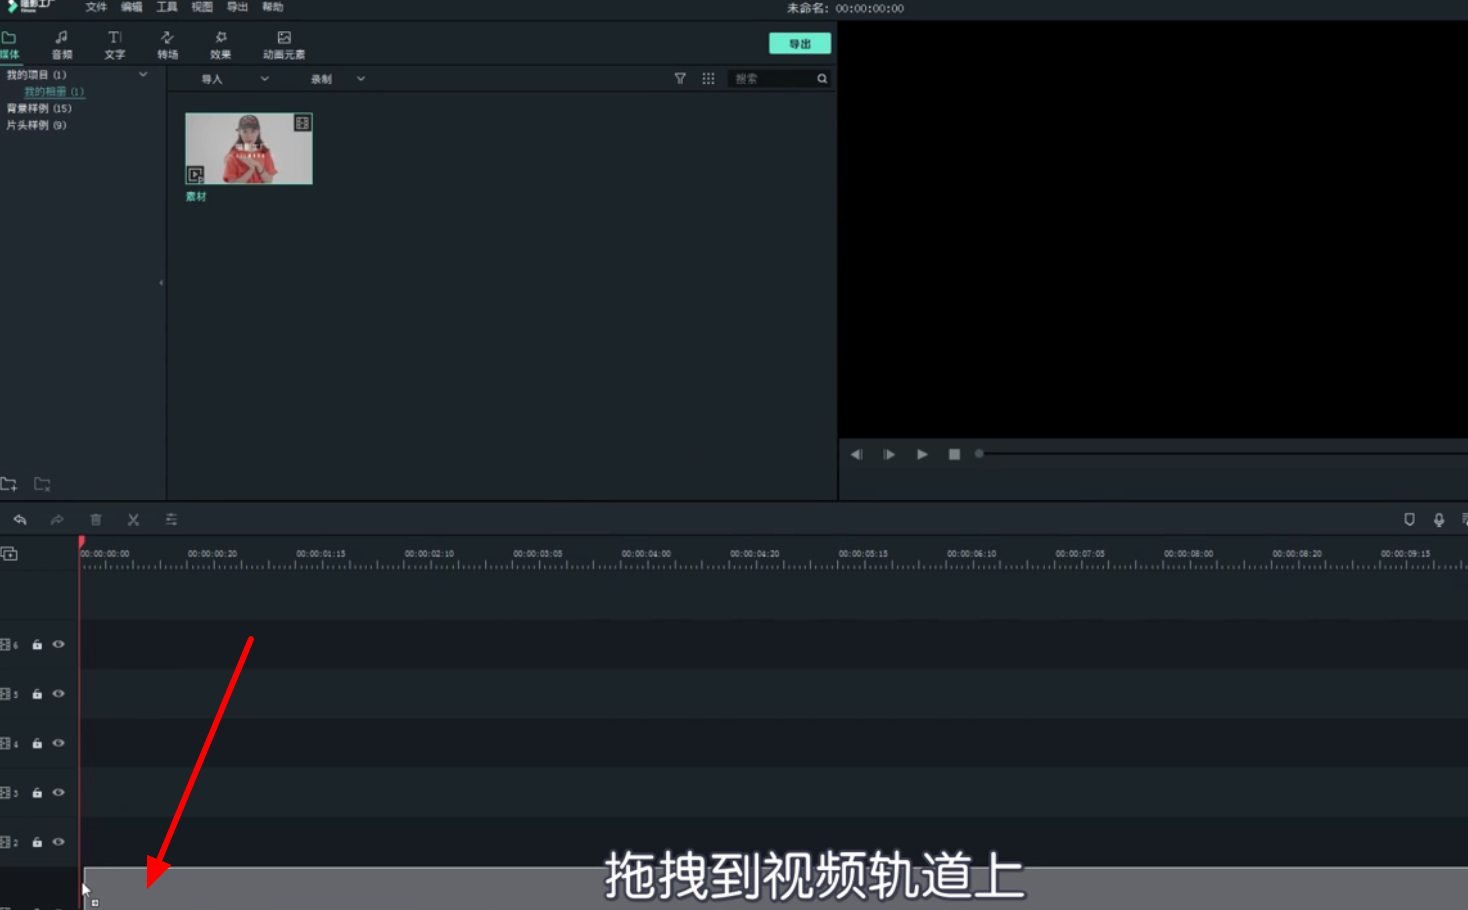This screenshot has height=910, width=1468.
Task: Open the 音频 (Audio) panel
Action: [x=61, y=44]
